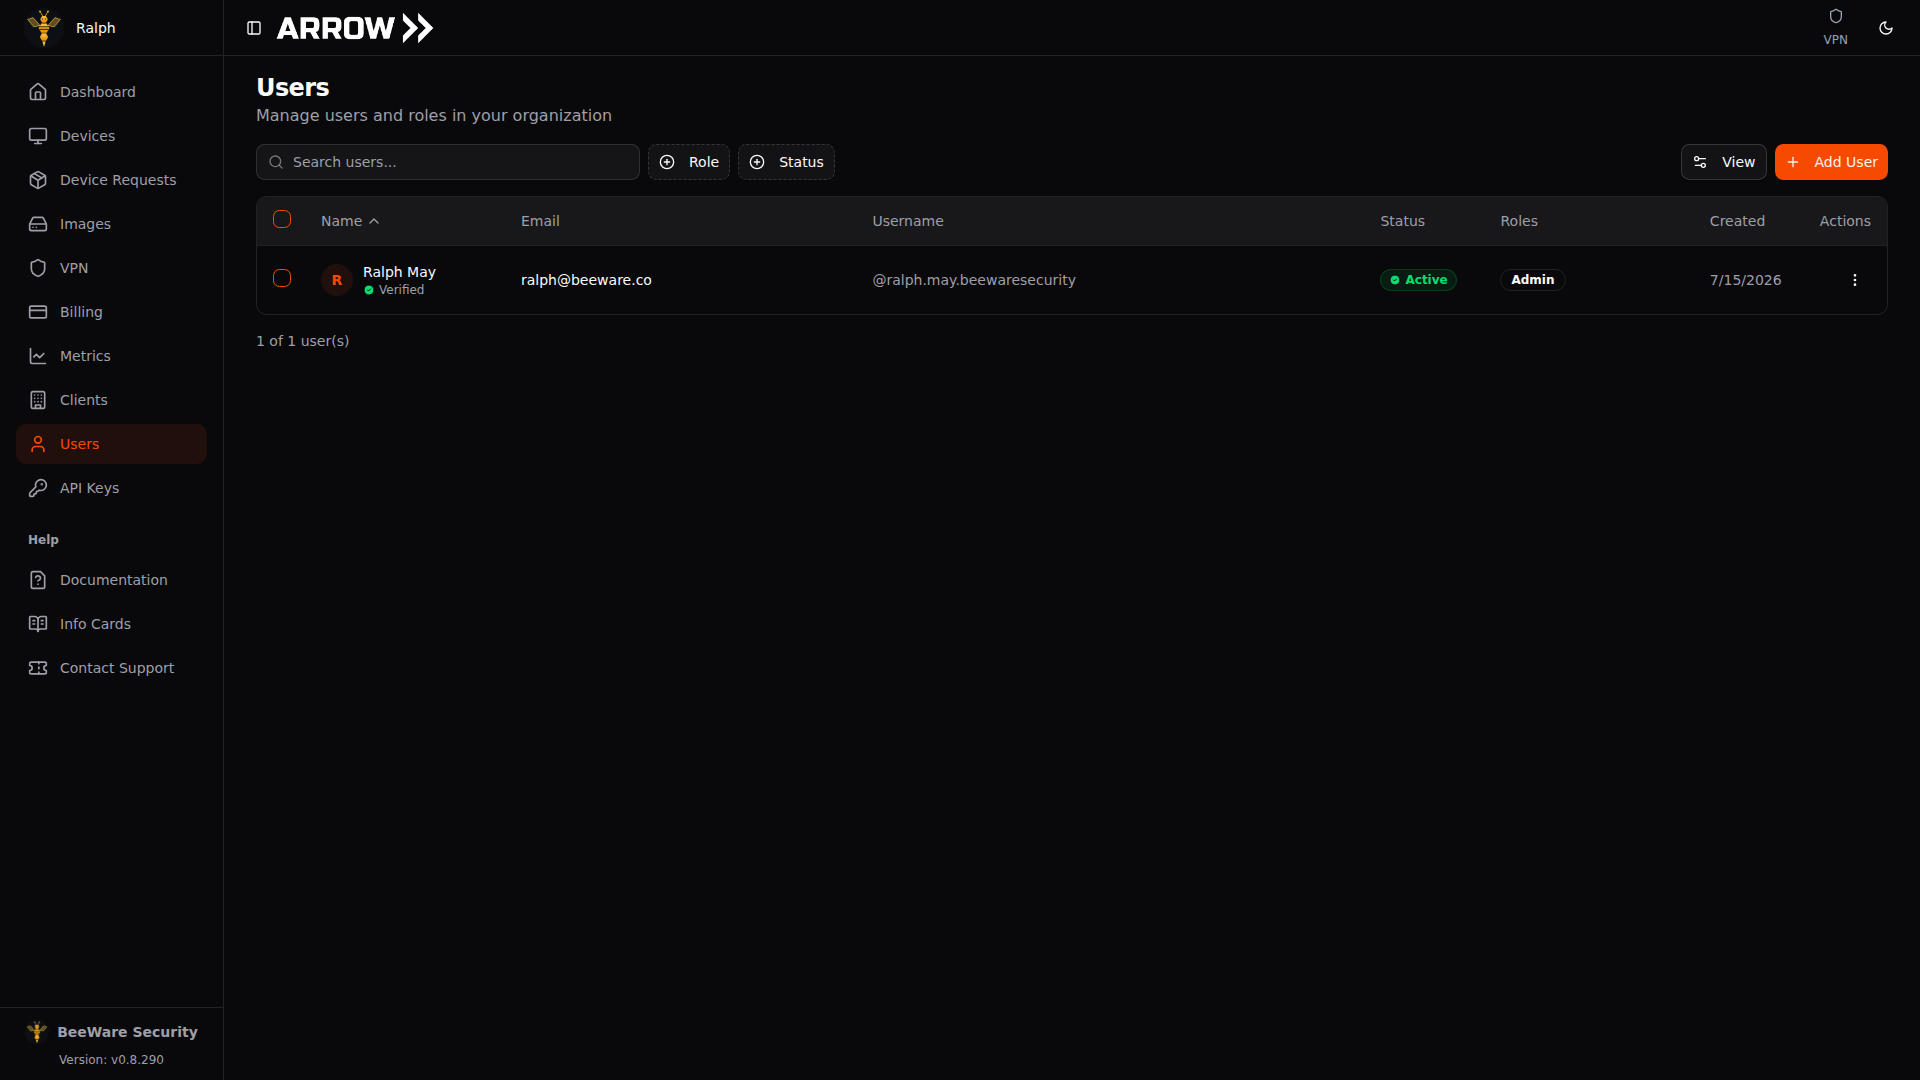The width and height of the screenshot is (1920, 1080).
Task: Click the bee logo next to Ralph
Action: pyautogui.click(x=44, y=28)
